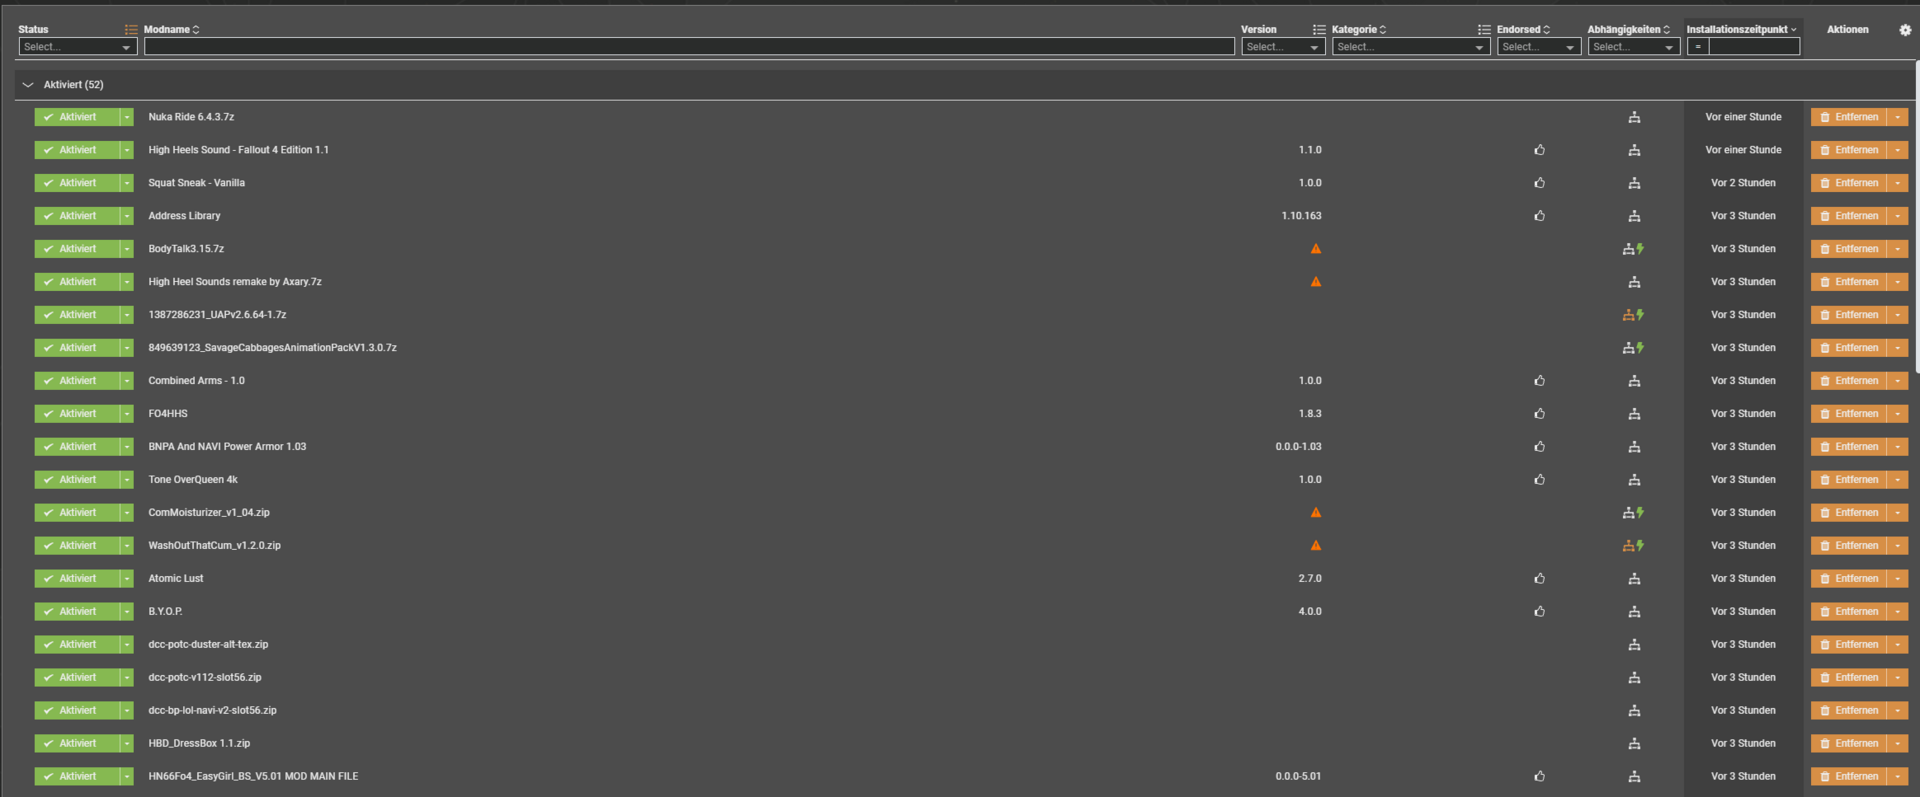Sort by the Abhängigkeiten column header

click(1629, 30)
